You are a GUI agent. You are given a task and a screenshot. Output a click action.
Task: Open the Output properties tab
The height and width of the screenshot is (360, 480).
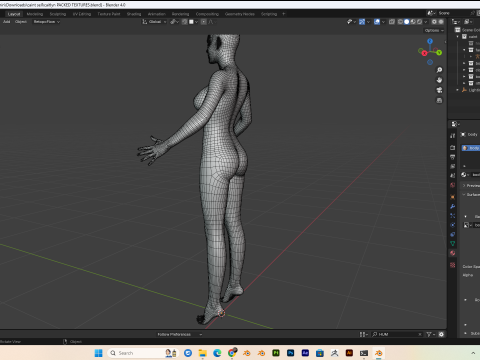pyautogui.click(x=453, y=157)
